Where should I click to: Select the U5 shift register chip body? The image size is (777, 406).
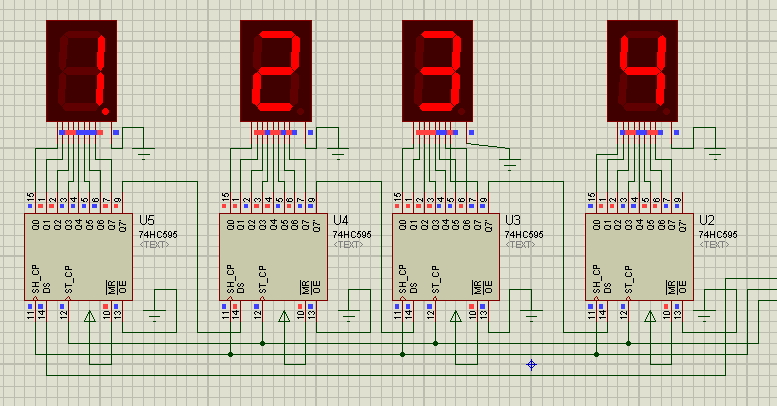point(79,257)
